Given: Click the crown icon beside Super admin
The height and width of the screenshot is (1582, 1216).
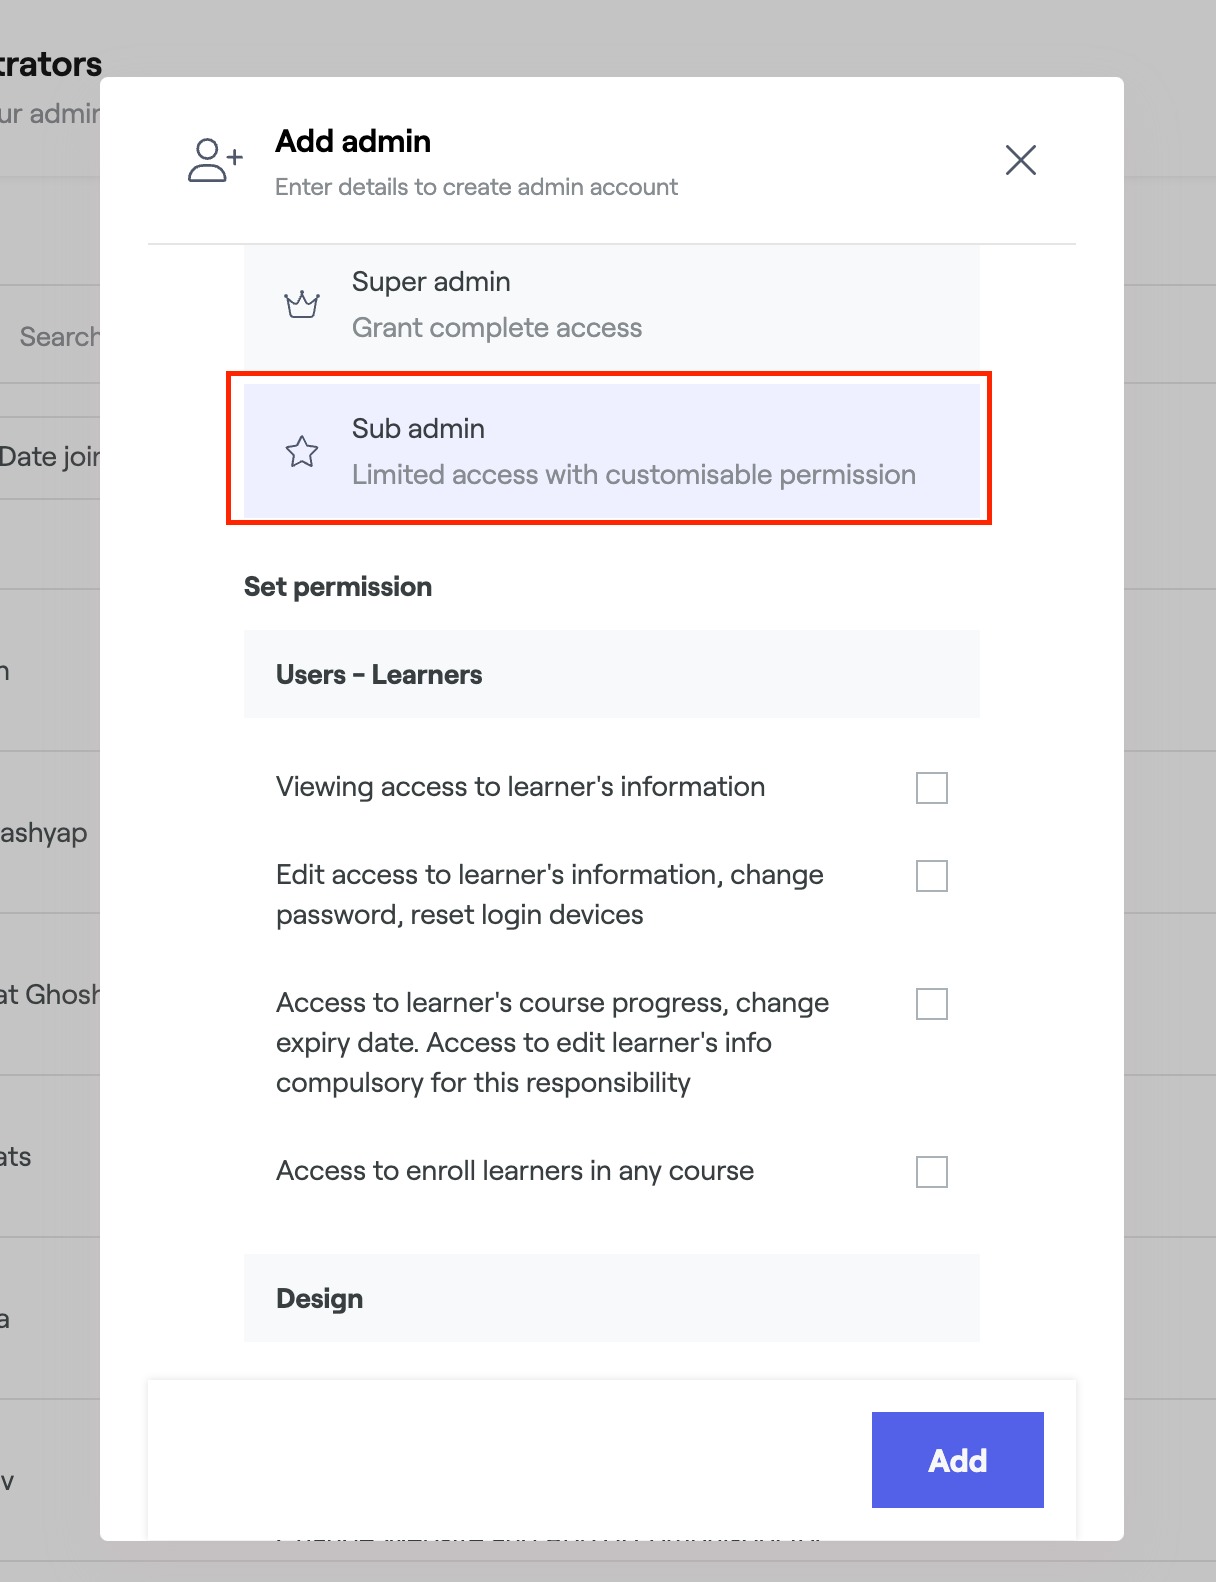Looking at the screenshot, I should 301,304.
